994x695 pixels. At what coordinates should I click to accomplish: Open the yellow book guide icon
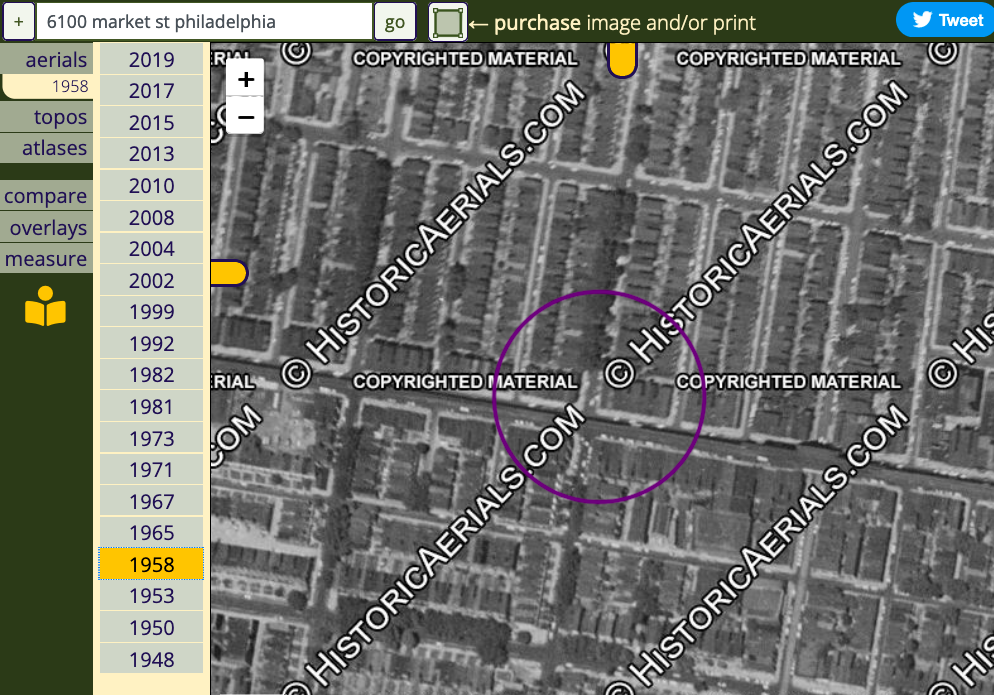pos(45,307)
